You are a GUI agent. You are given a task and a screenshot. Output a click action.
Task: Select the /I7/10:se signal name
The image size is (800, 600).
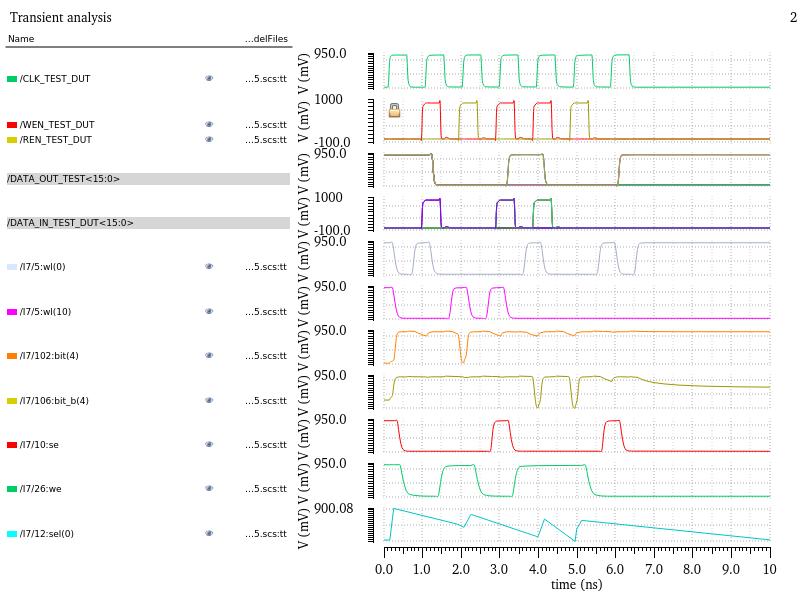[39, 445]
